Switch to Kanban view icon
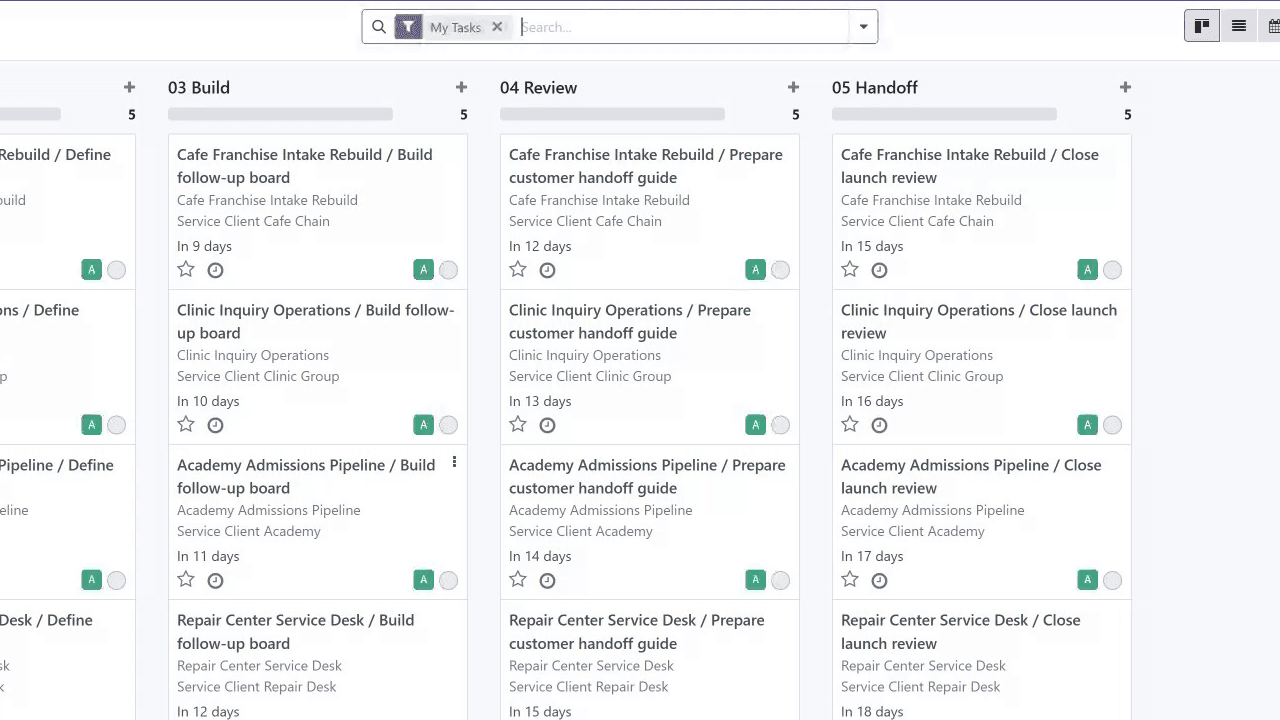Image resolution: width=1280 pixels, height=720 pixels. 1202,27
